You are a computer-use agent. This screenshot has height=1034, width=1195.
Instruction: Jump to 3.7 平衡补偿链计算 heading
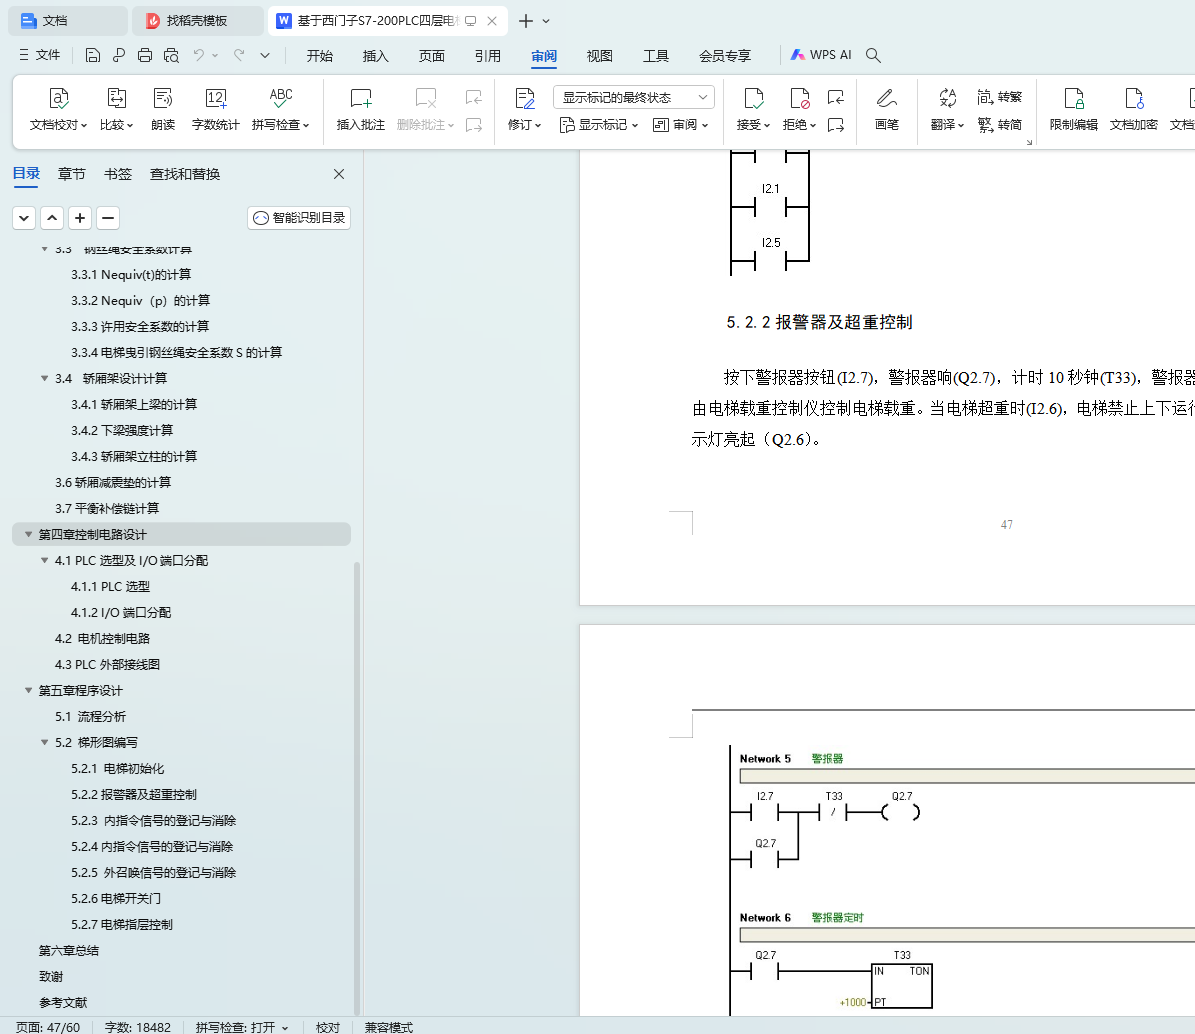pyautogui.click(x=107, y=508)
